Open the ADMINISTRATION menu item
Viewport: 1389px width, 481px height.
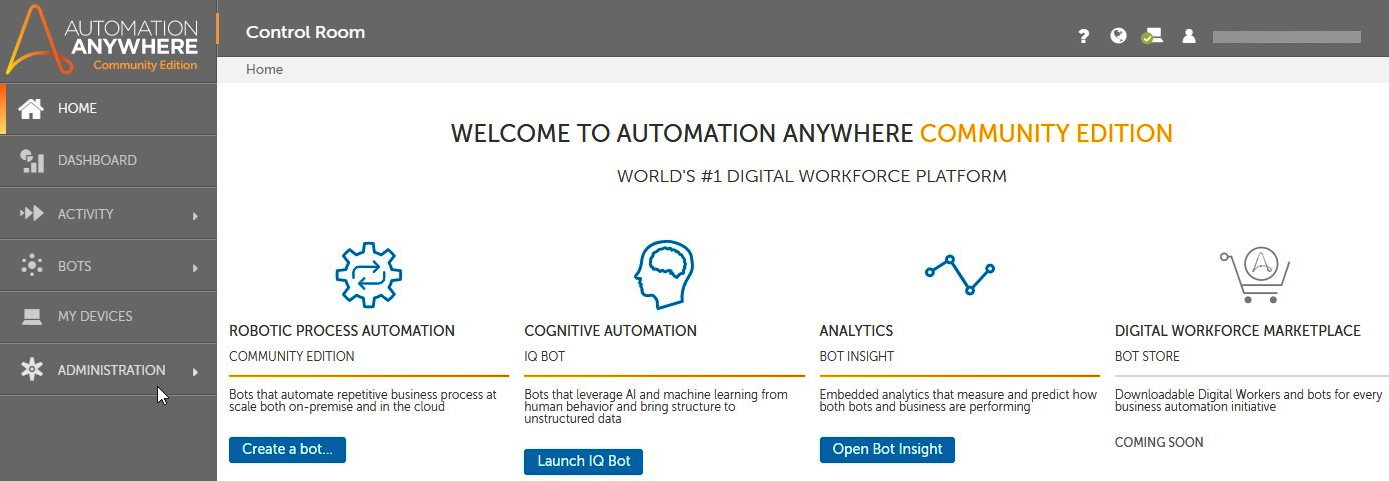[108, 370]
